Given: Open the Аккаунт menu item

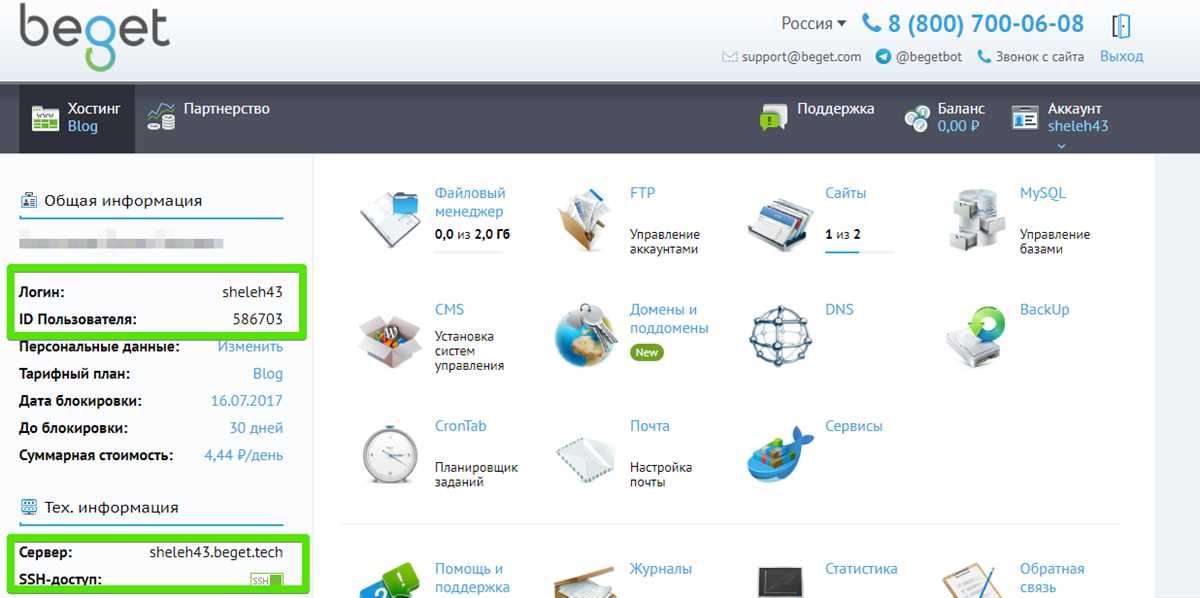Looking at the screenshot, I should pyautogui.click(x=1060, y=117).
